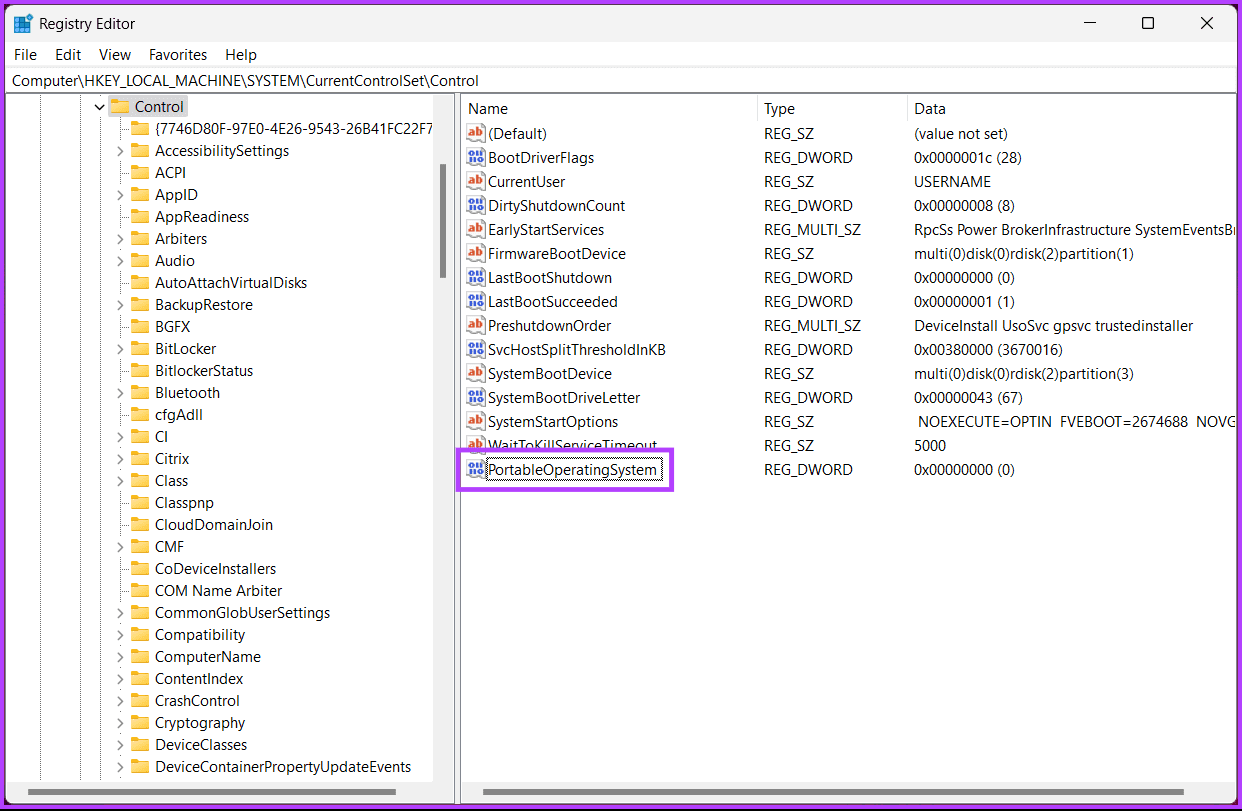The height and width of the screenshot is (811, 1242).
Task: Click the Cryptography folder icon in tree
Action: click(140, 723)
